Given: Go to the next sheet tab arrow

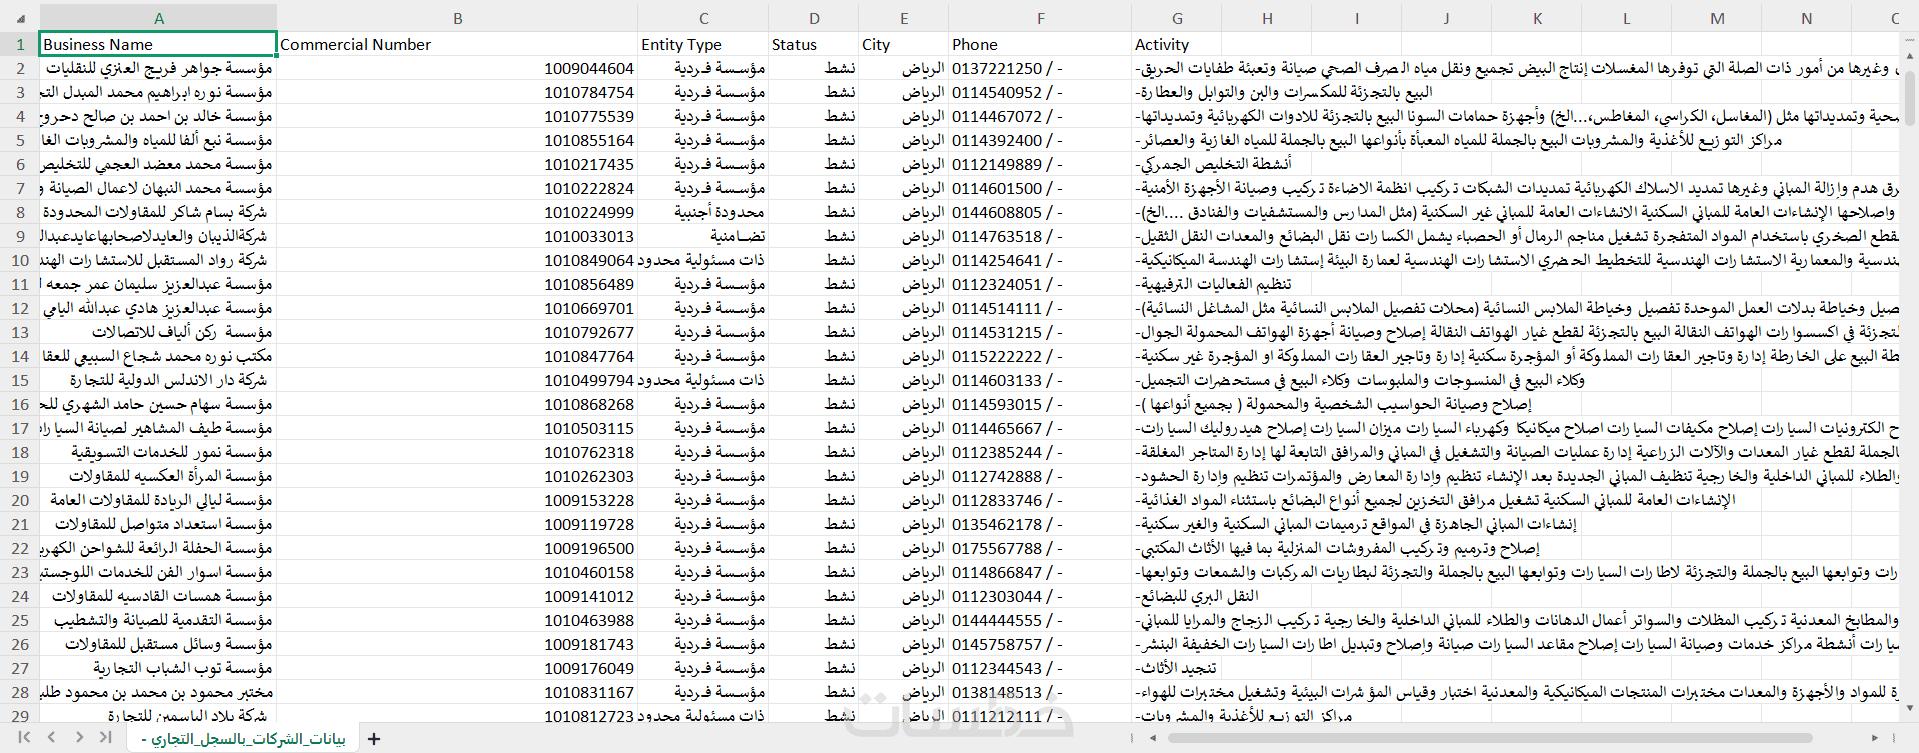Looking at the screenshot, I should (79, 738).
